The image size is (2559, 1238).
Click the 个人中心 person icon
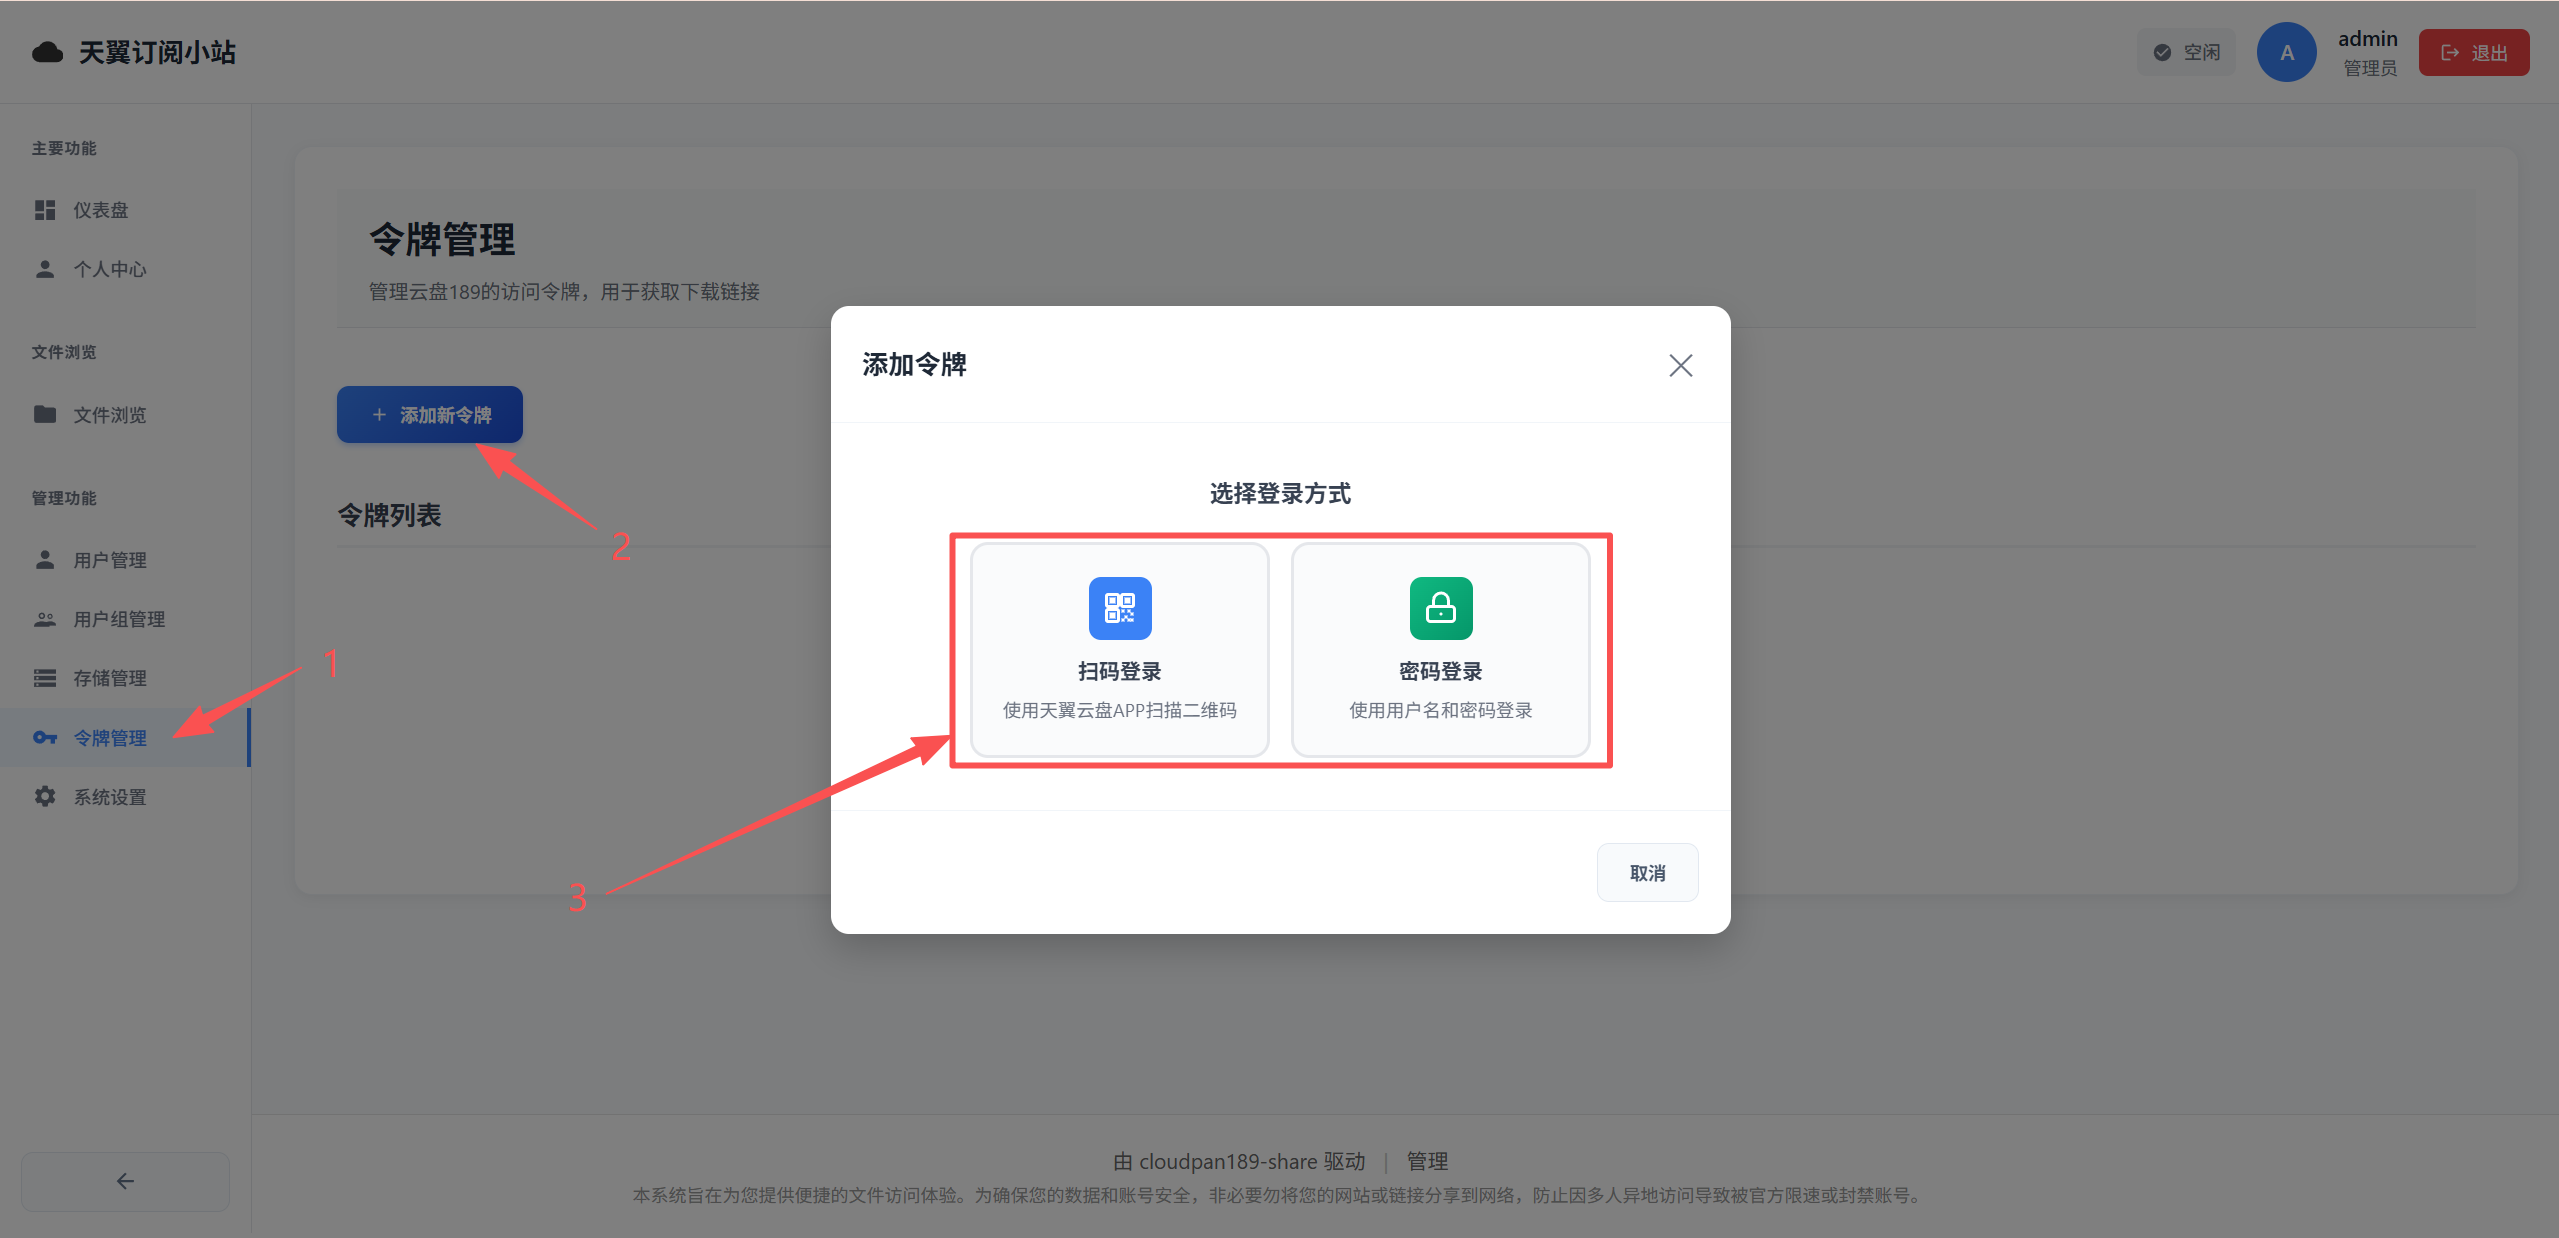[x=45, y=269]
